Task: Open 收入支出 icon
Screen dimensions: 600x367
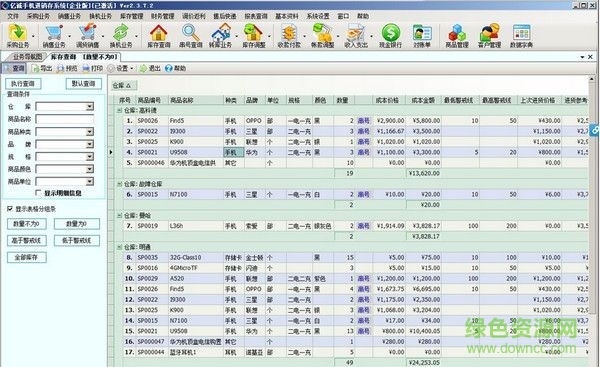Action: 356,36
